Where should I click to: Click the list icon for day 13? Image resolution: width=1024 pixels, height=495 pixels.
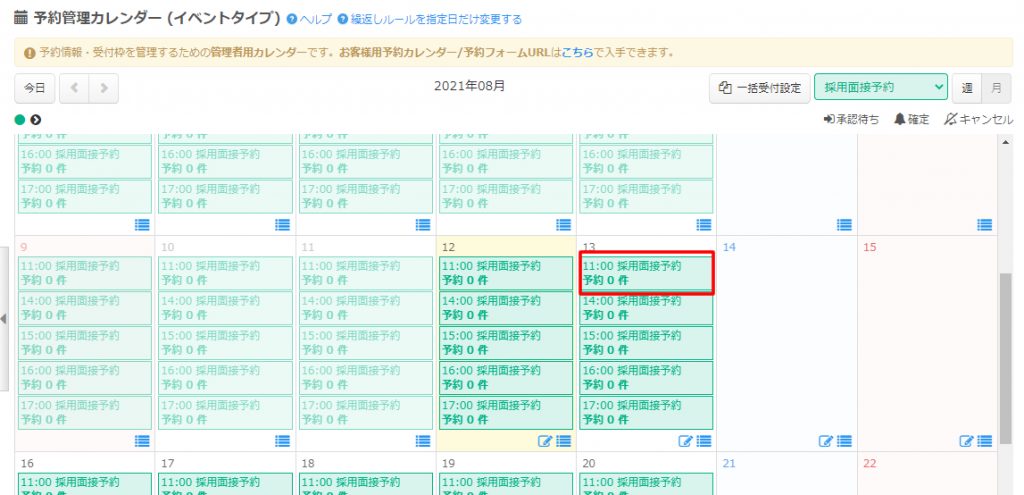[704, 441]
